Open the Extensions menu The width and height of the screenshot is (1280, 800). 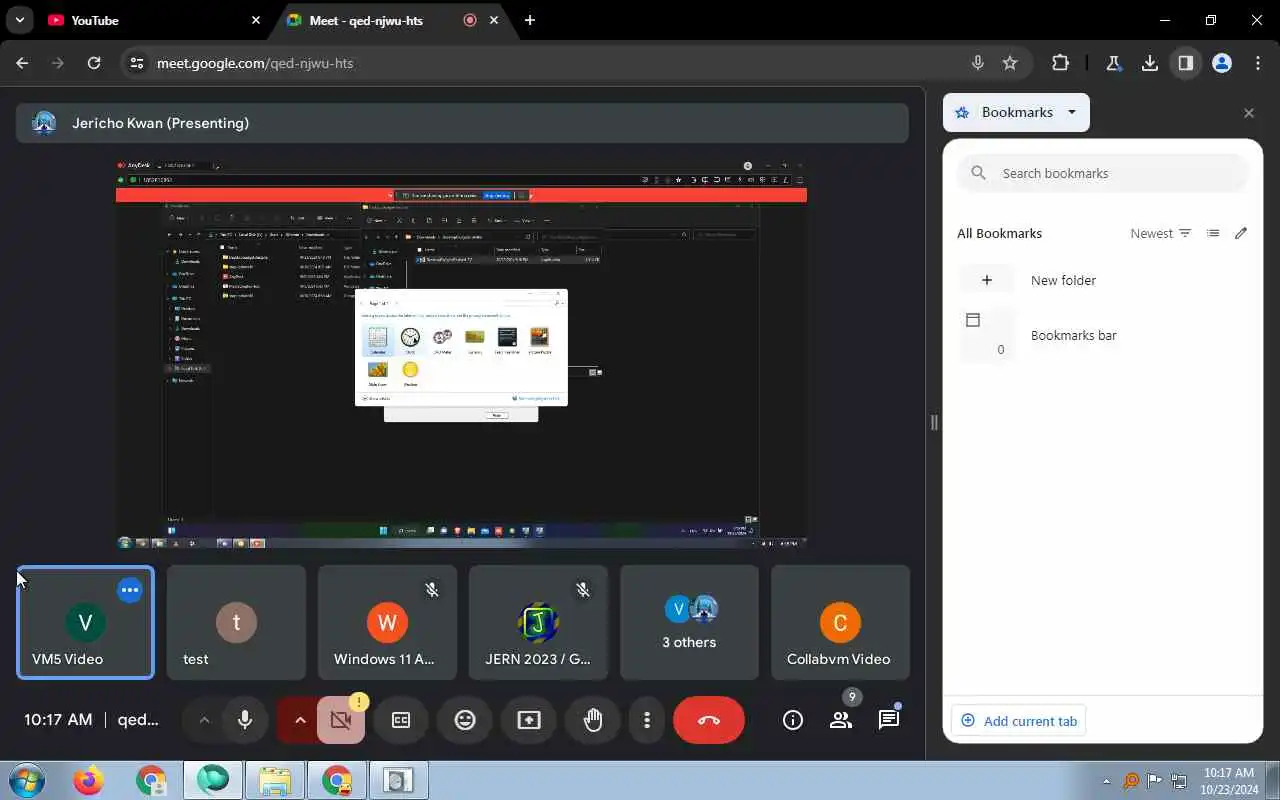(1061, 63)
